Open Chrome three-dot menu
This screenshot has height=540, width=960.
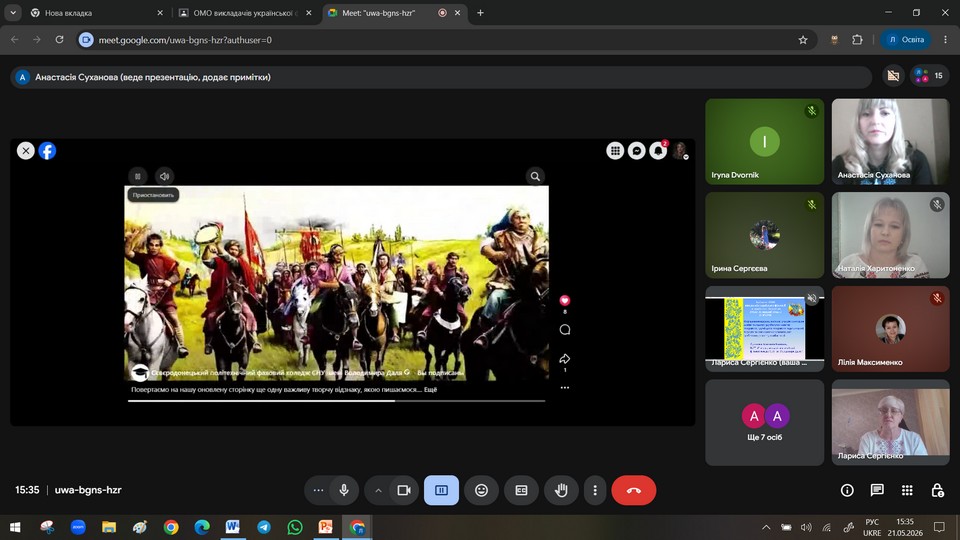(945, 40)
